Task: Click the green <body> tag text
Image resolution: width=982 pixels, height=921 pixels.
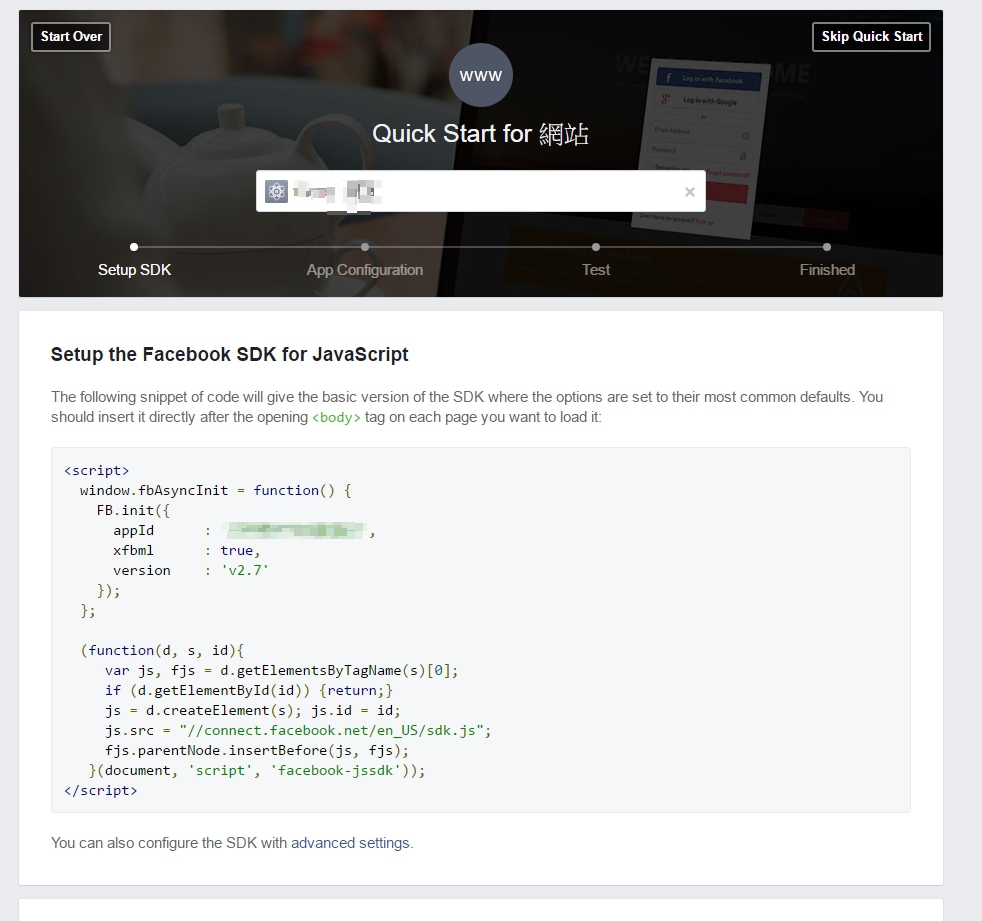Action: 336,418
